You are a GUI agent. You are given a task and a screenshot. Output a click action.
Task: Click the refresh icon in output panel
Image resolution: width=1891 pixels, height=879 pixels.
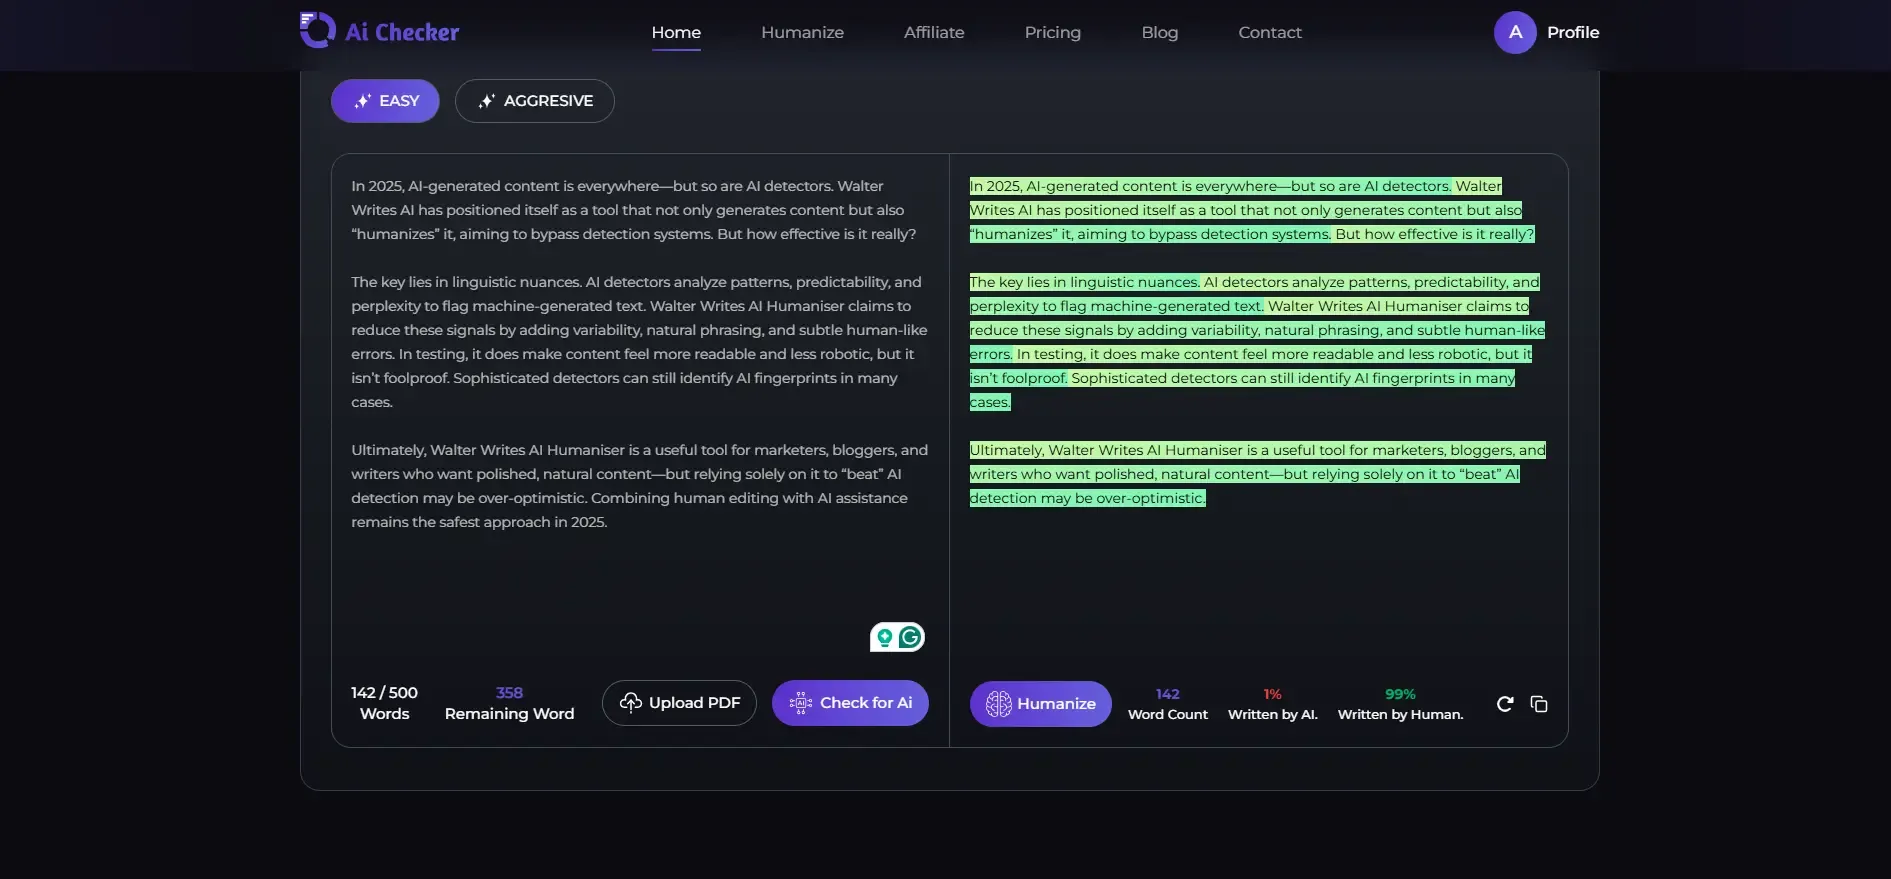coord(1504,704)
